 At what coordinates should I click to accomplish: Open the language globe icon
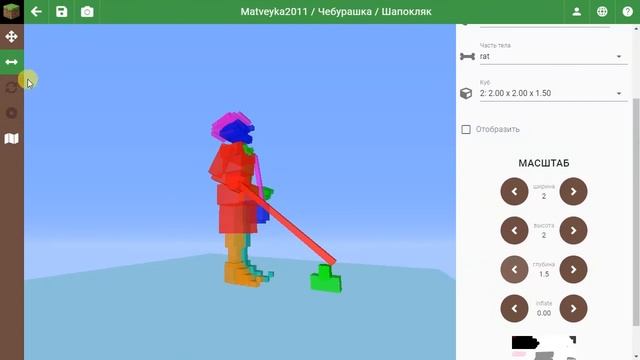click(602, 12)
